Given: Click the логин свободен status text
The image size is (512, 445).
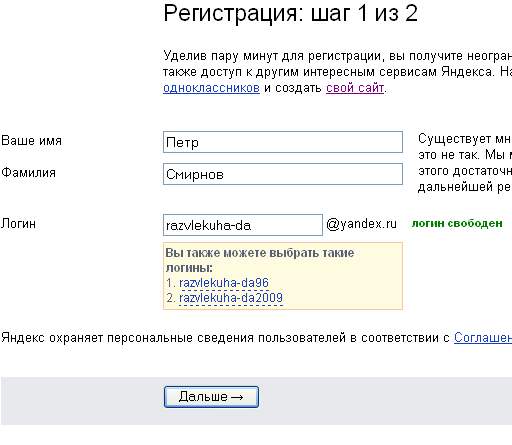Looking at the screenshot, I should (x=457, y=223).
